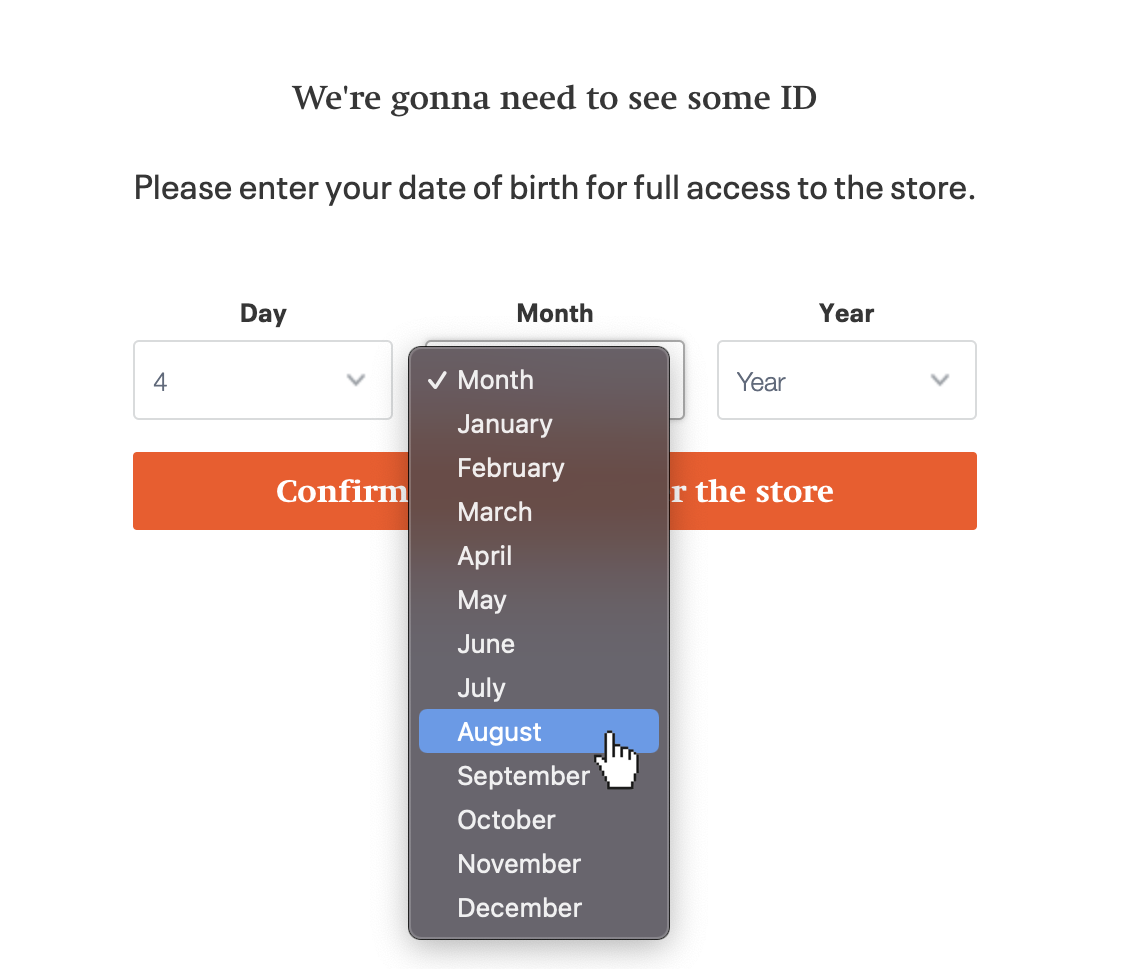The height and width of the screenshot is (969, 1122).
Task: Open the Year selector
Action: pyautogui.click(x=846, y=380)
